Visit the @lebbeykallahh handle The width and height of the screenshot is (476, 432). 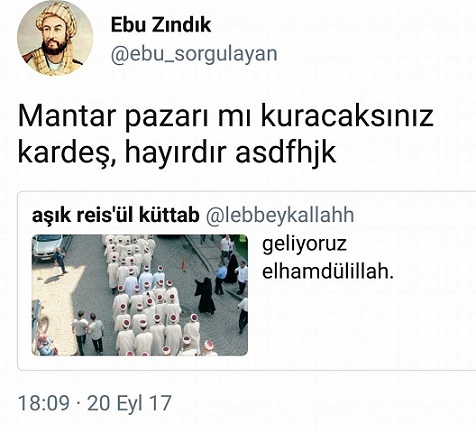coord(280,215)
